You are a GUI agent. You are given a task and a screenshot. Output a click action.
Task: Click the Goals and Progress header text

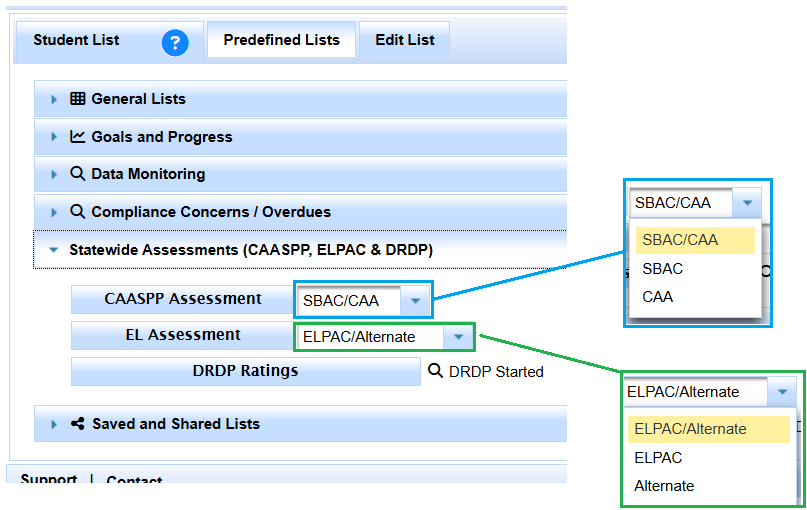162,137
